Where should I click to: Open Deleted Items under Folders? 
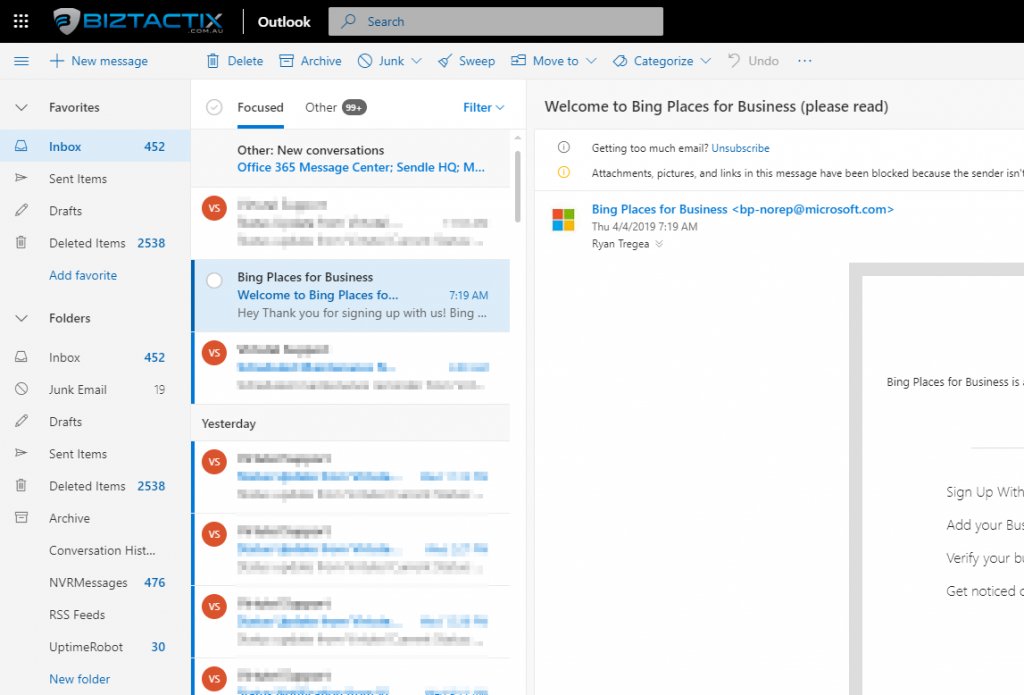coord(95,486)
